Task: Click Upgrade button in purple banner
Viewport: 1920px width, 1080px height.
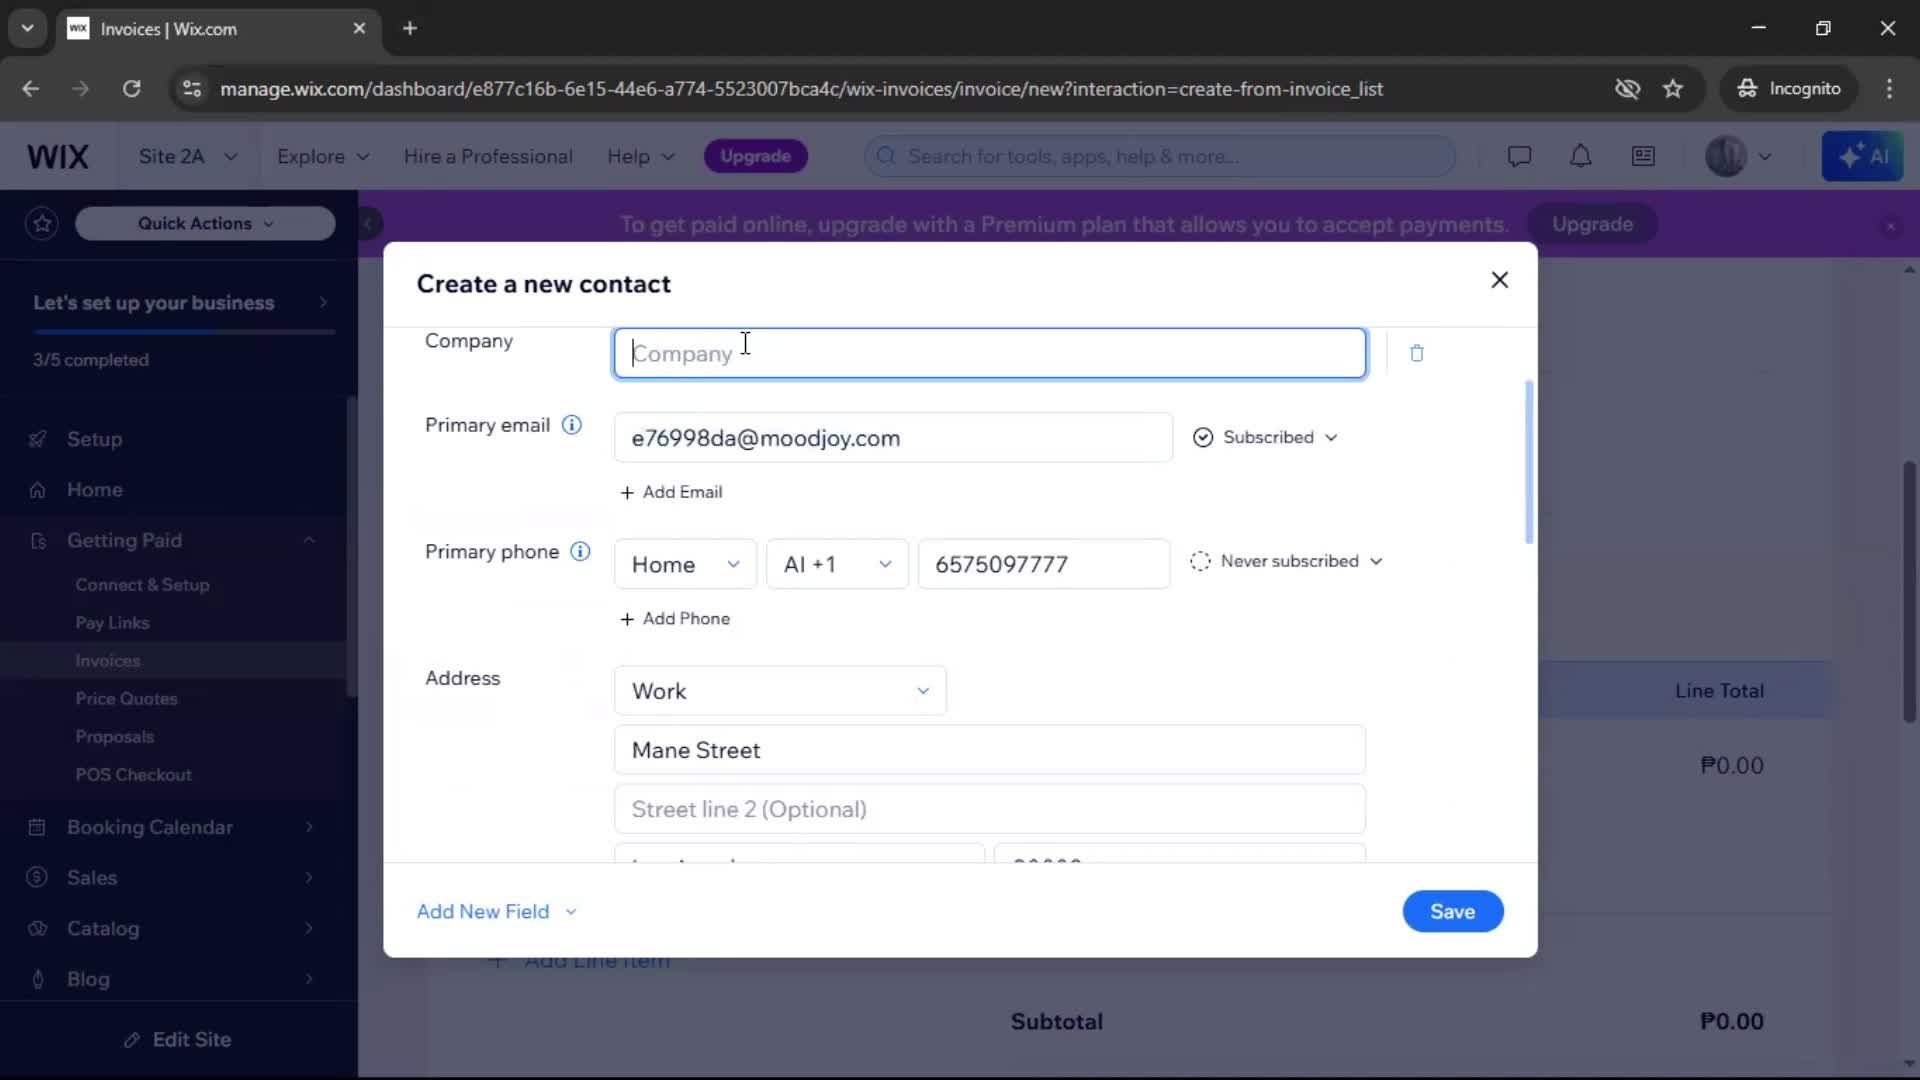Action: click(1592, 224)
